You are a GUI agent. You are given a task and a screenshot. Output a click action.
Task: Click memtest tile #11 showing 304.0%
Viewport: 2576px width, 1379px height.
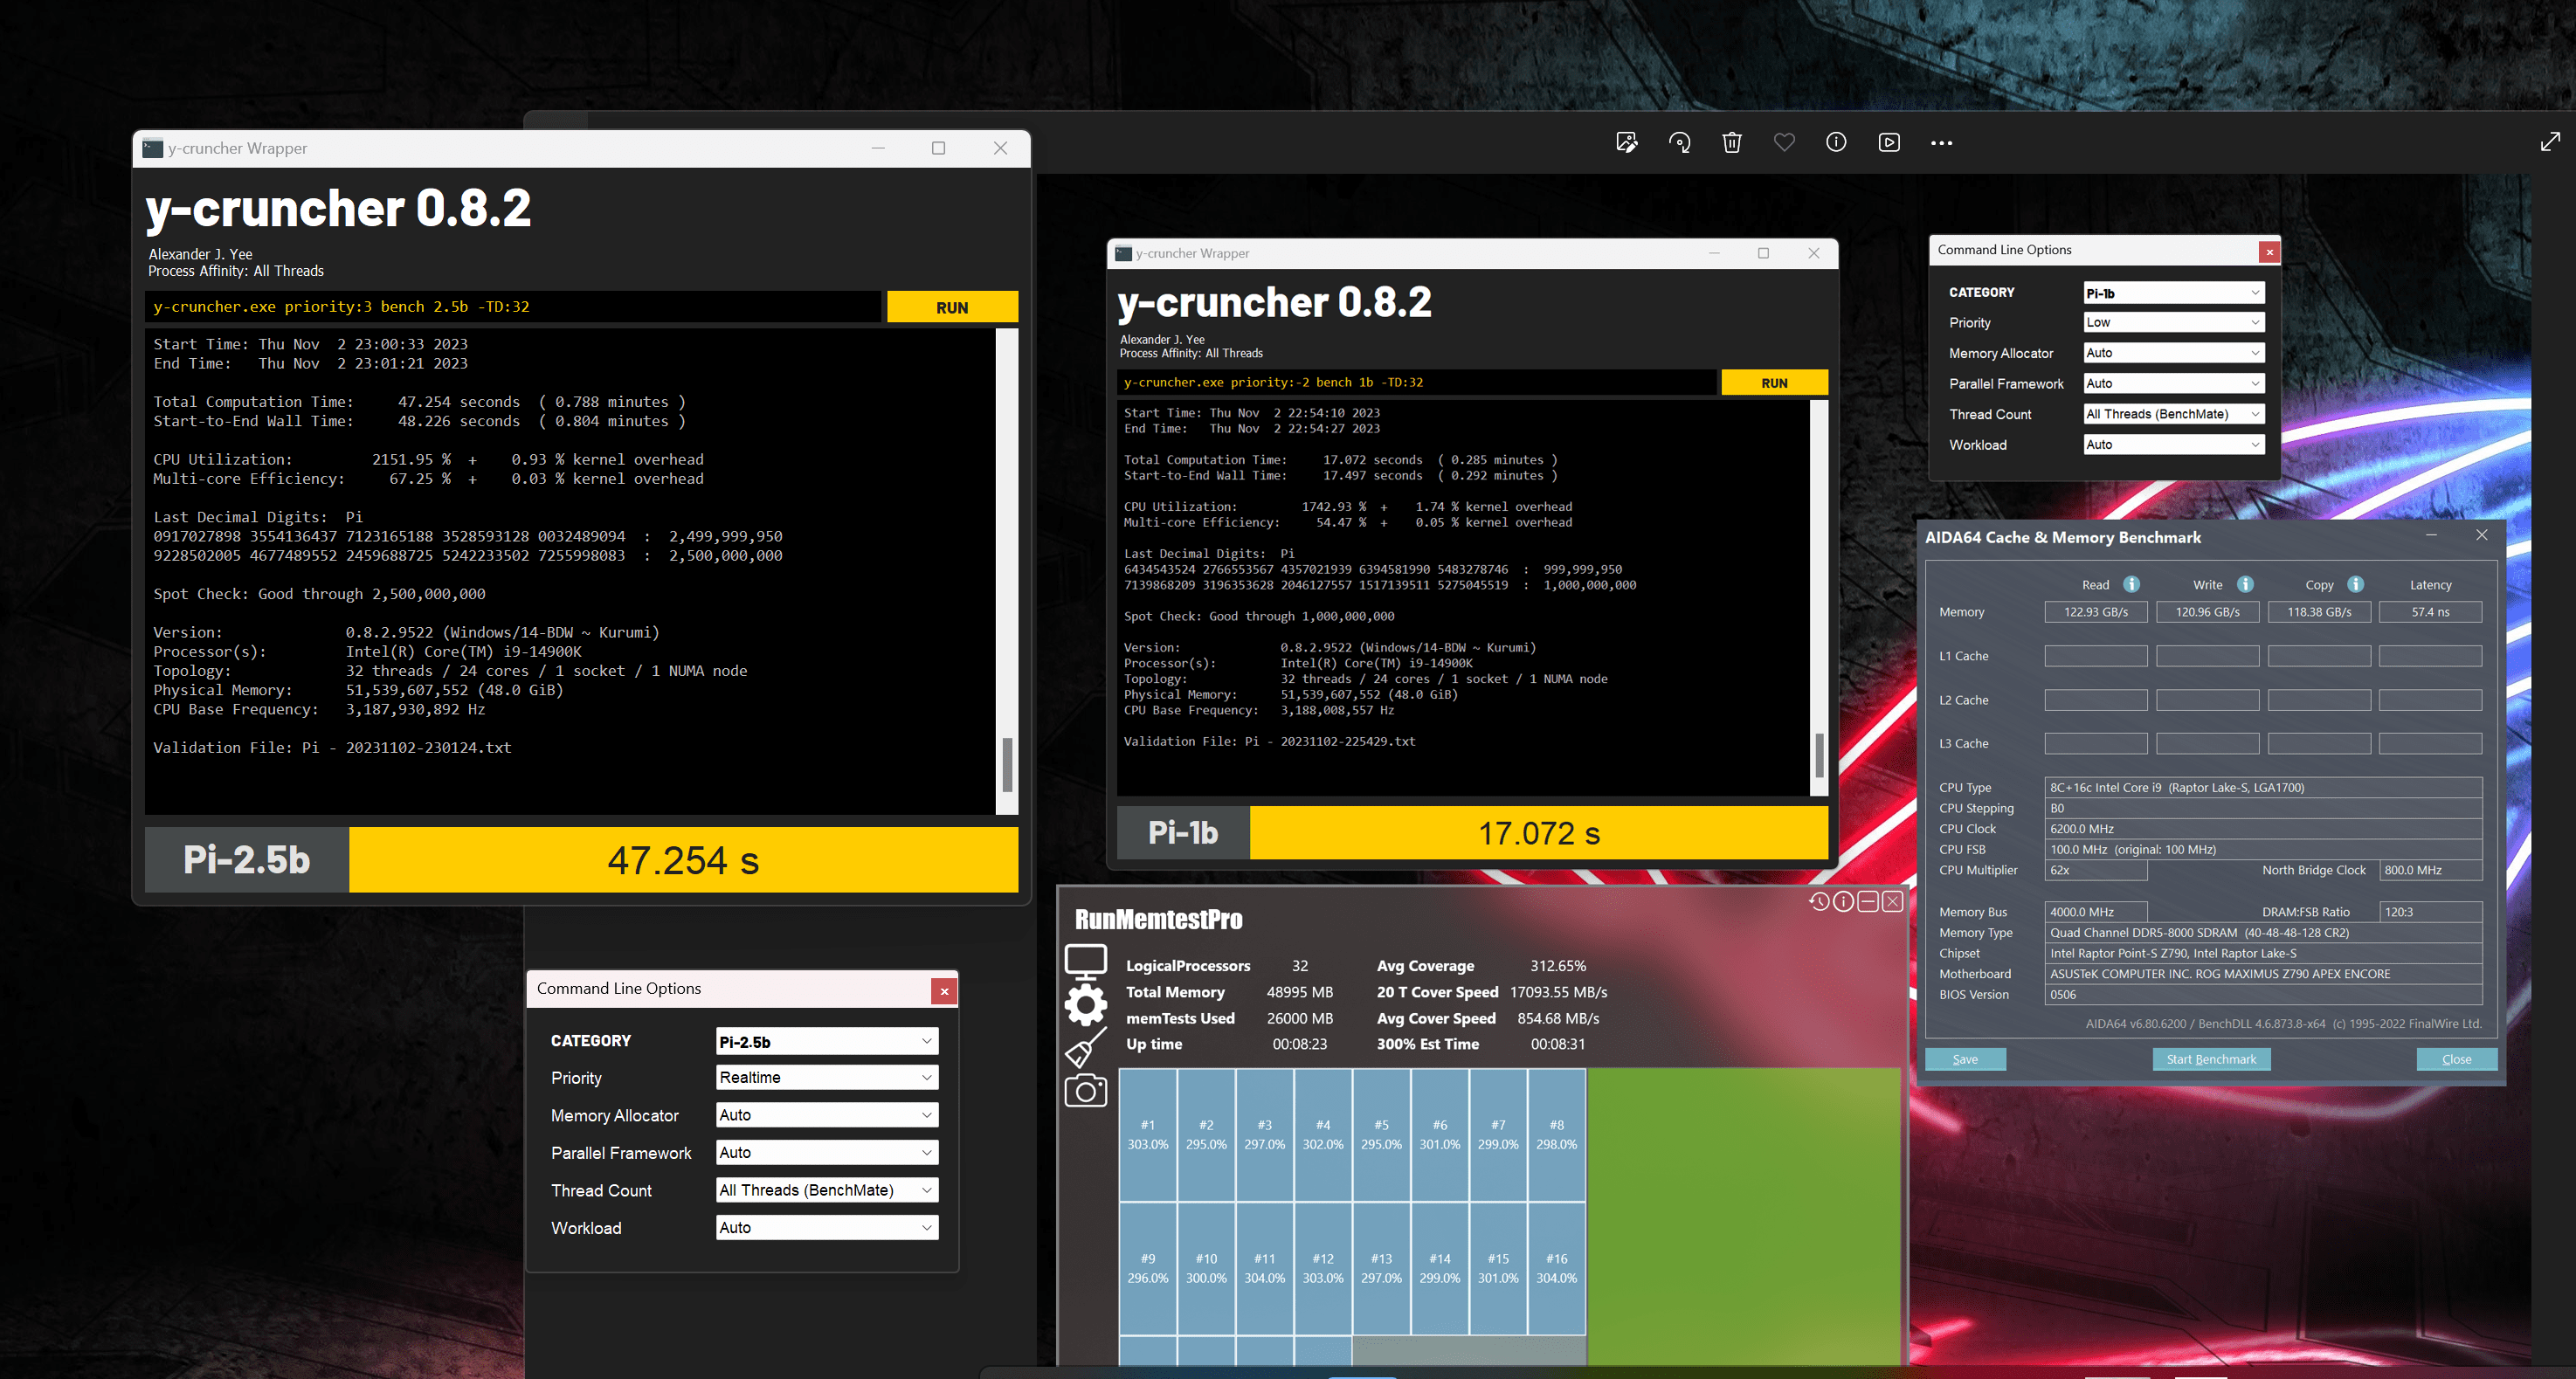(x=1264, y=1268)
